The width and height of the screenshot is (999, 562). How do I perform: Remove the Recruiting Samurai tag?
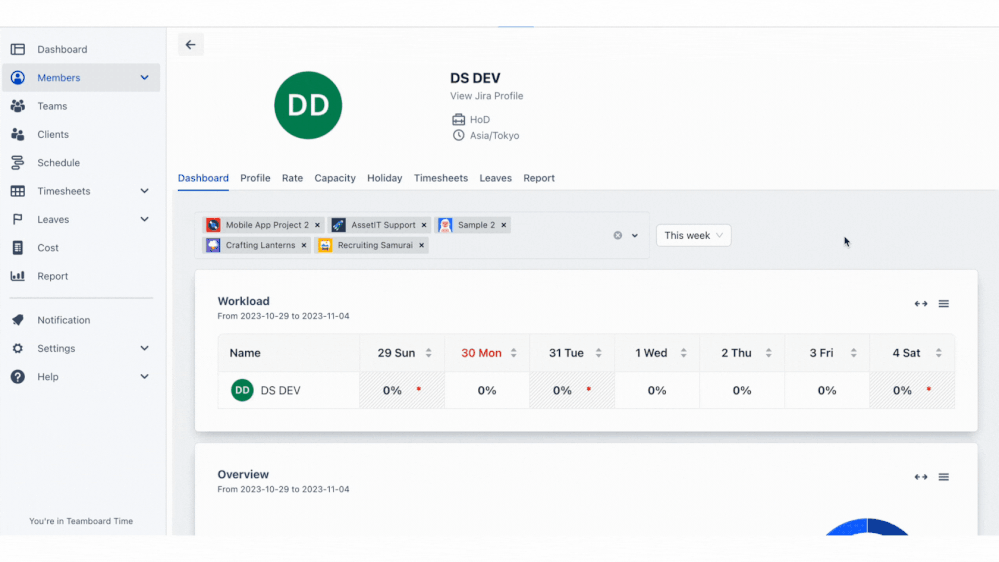[x=421, y=245]
